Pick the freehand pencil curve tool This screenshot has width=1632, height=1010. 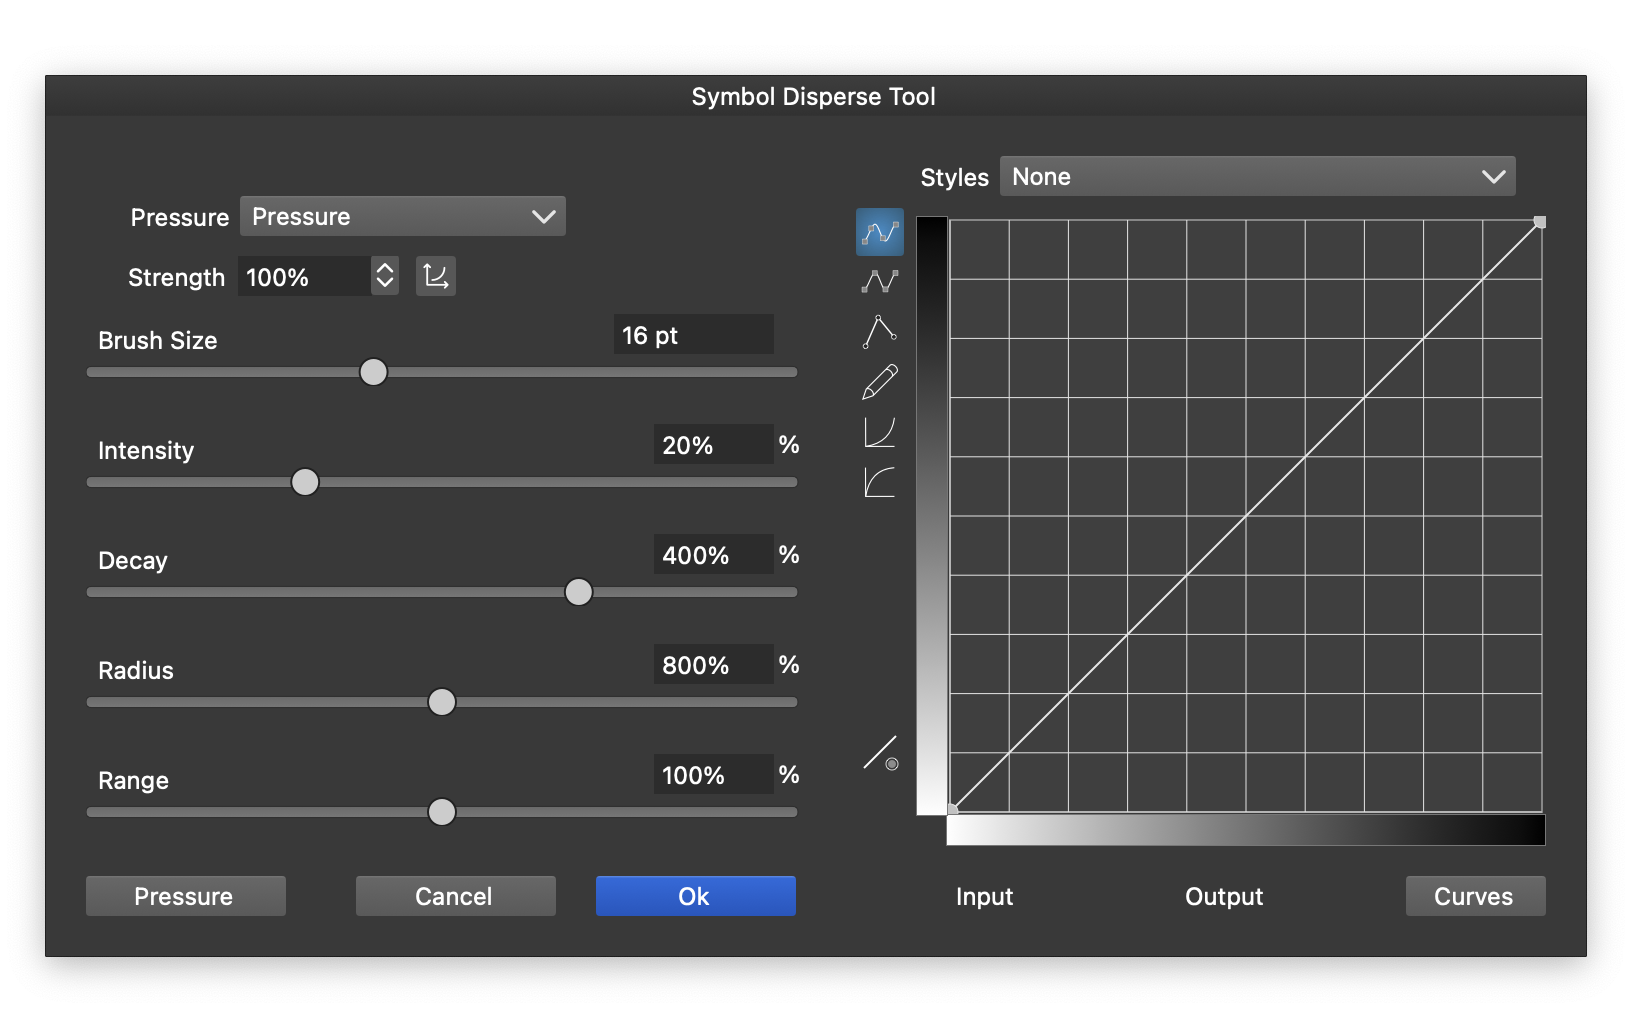click(880, 382)
